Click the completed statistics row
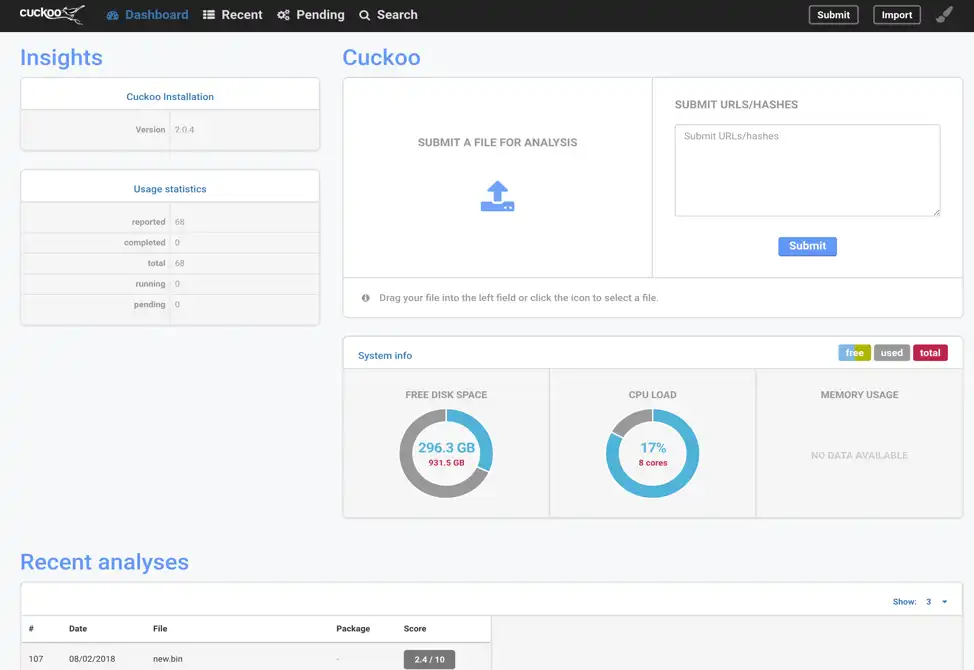Viewport: 974px width, 670px height. click(x=170, y=242)
